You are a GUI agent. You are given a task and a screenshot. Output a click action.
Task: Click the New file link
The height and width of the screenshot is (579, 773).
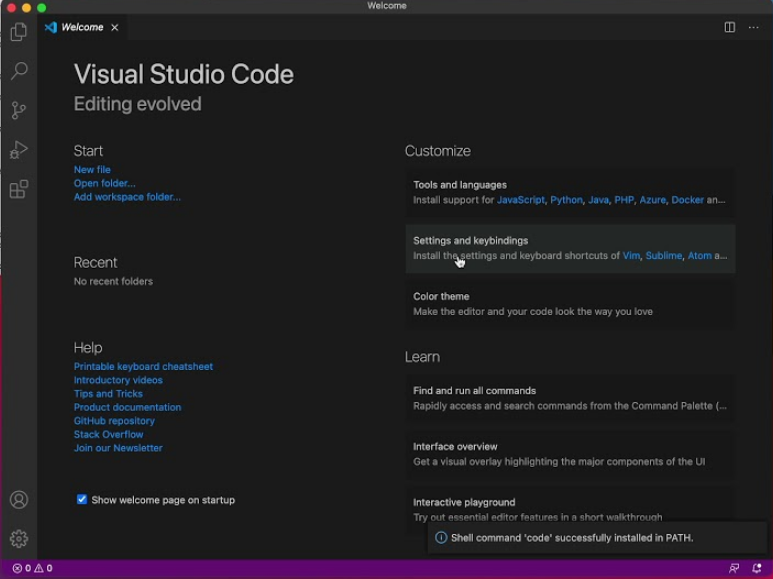(x=92, y=170)
